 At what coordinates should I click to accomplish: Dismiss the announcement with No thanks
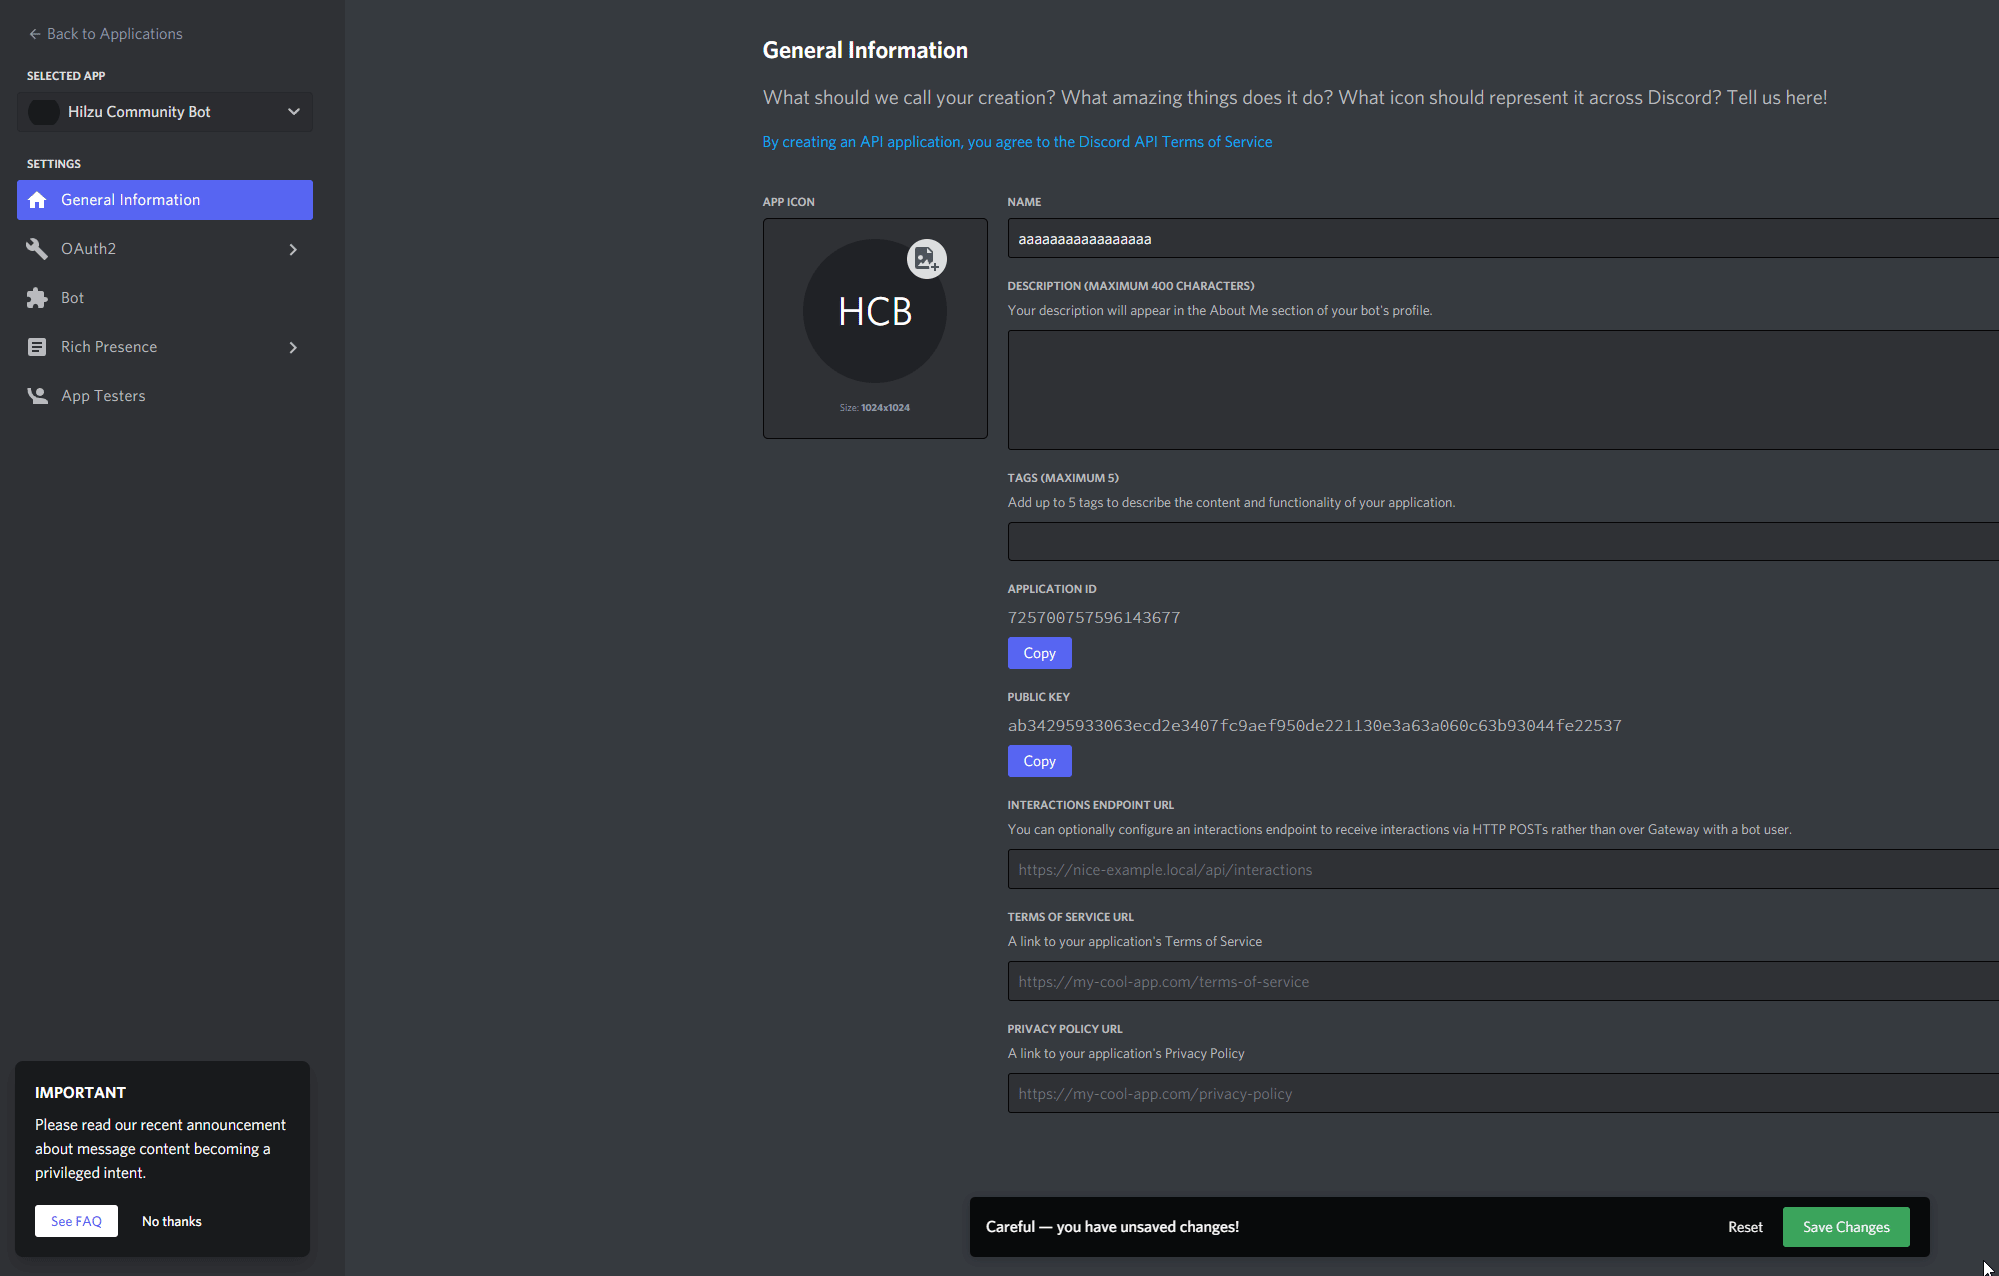point(171,1221)
